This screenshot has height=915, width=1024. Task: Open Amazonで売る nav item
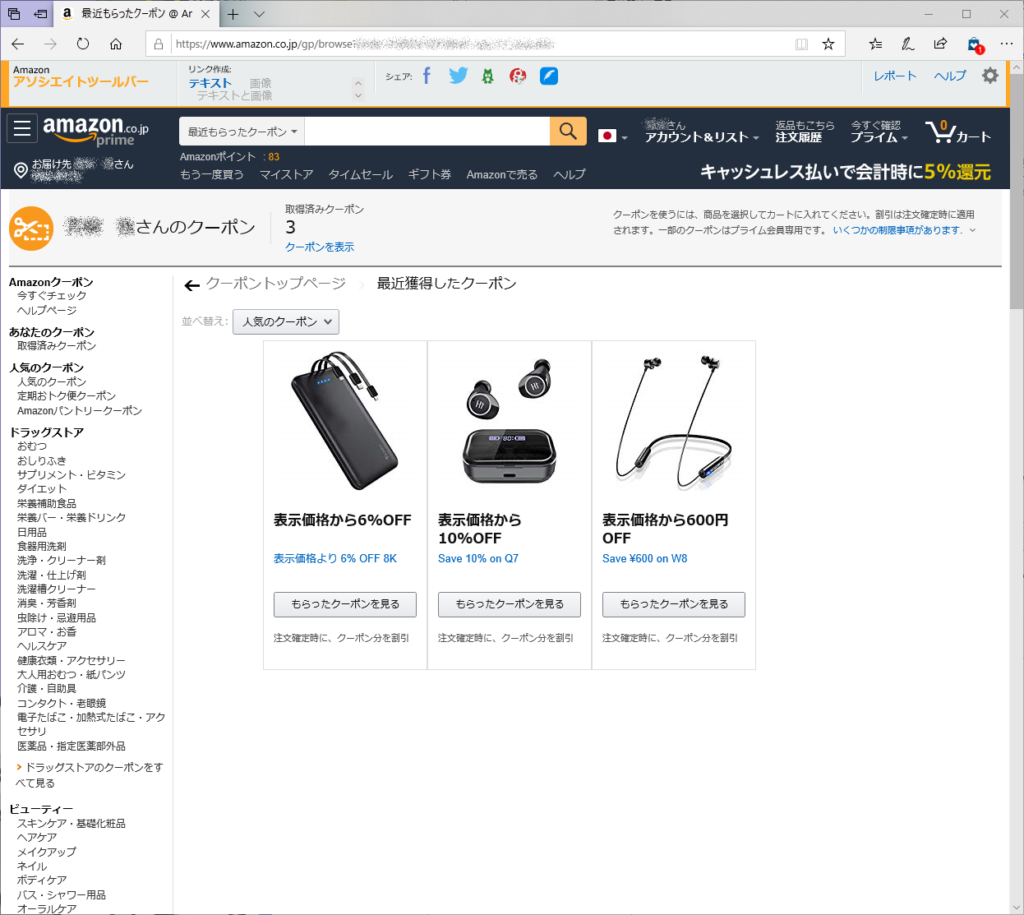pyautogui.click(x=502, y=174)
